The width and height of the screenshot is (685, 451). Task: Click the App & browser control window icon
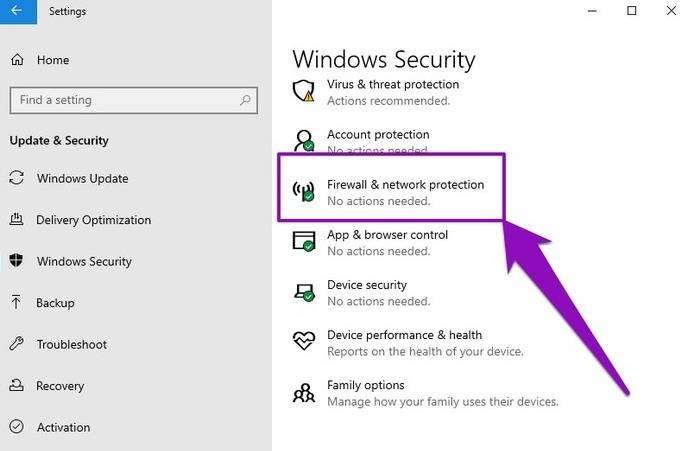[304, 242]
